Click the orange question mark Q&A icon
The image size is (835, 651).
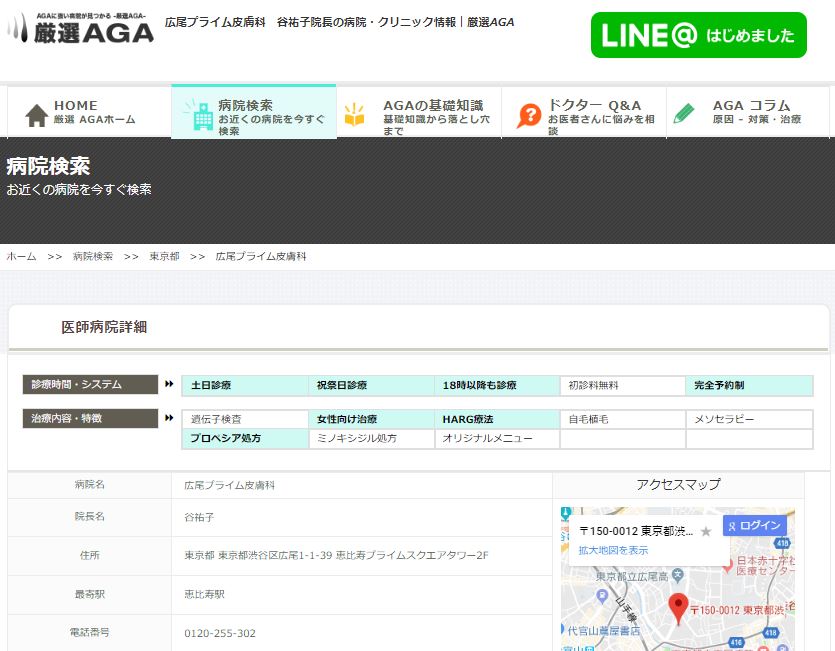pyautogui.click(x=529, y=116)
